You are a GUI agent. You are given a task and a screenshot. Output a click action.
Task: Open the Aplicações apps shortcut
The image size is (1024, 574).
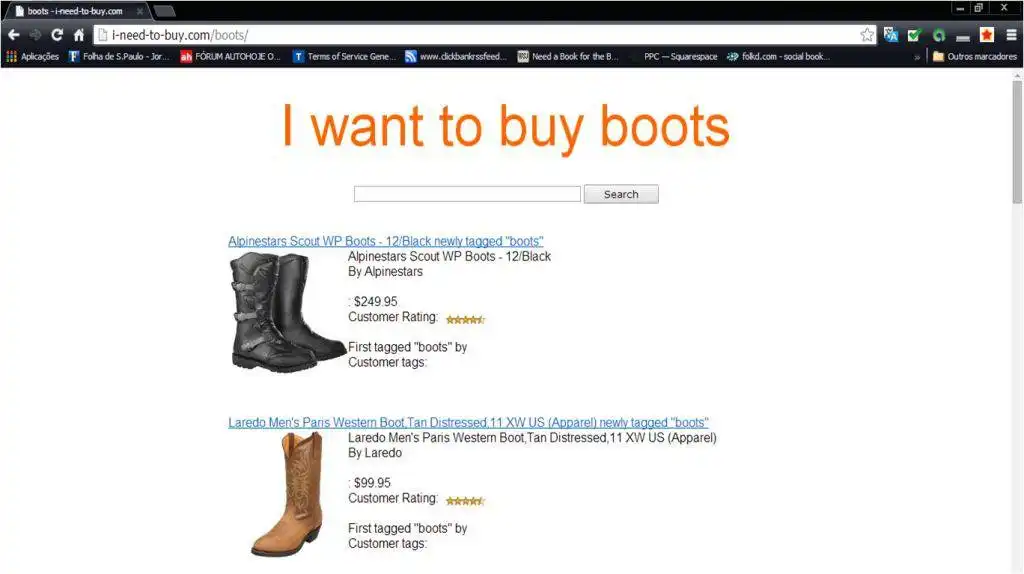pyautogui.click(x=33, y=57)
